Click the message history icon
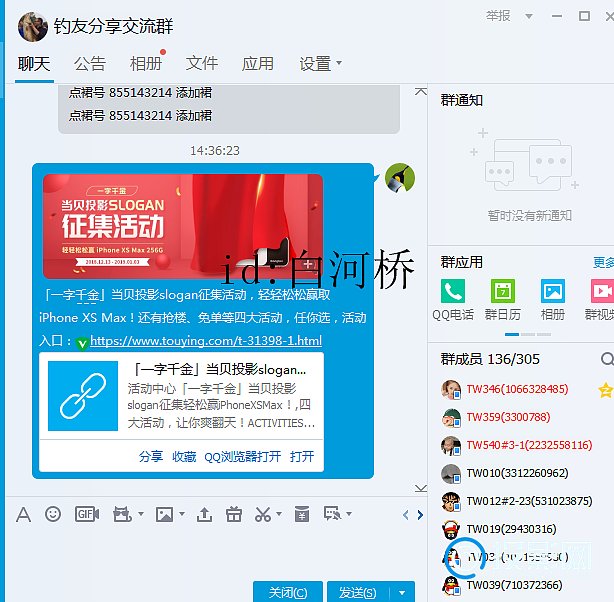Image resolution: width=614 pixels, height=602 pixels. coord(332,513)
